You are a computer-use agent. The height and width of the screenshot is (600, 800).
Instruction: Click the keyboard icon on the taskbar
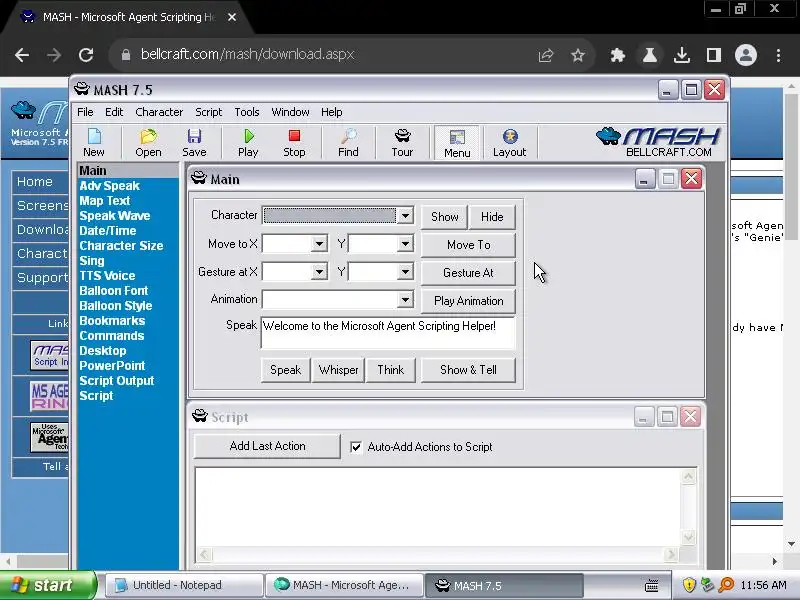coord(652,585)
